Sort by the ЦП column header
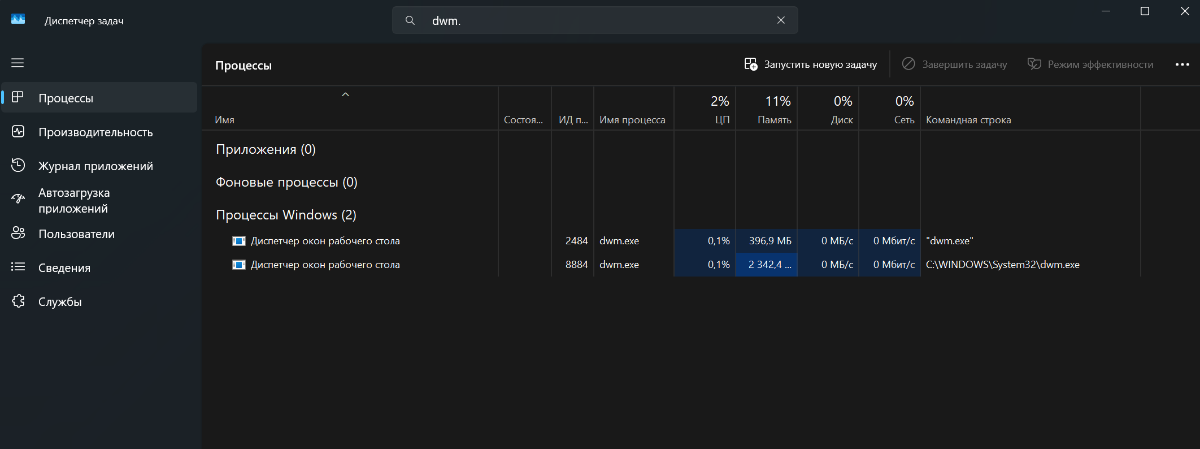The image size is (1200, 449). (x=705, y=108)
